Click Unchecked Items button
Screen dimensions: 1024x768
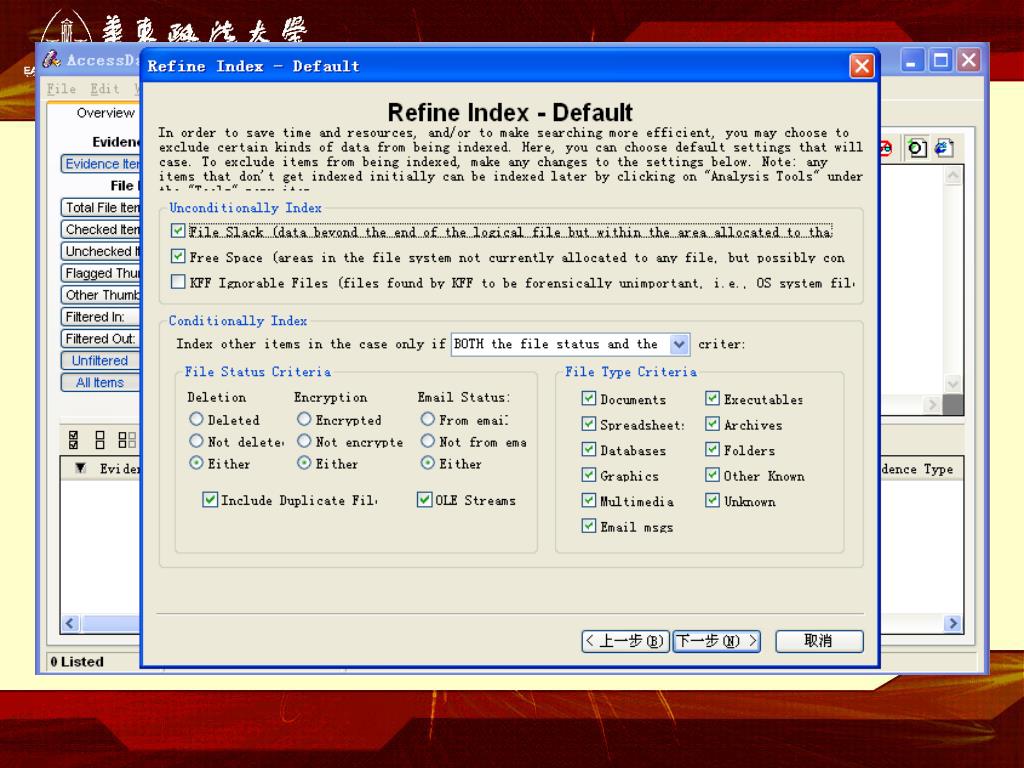tap(101, 251)
